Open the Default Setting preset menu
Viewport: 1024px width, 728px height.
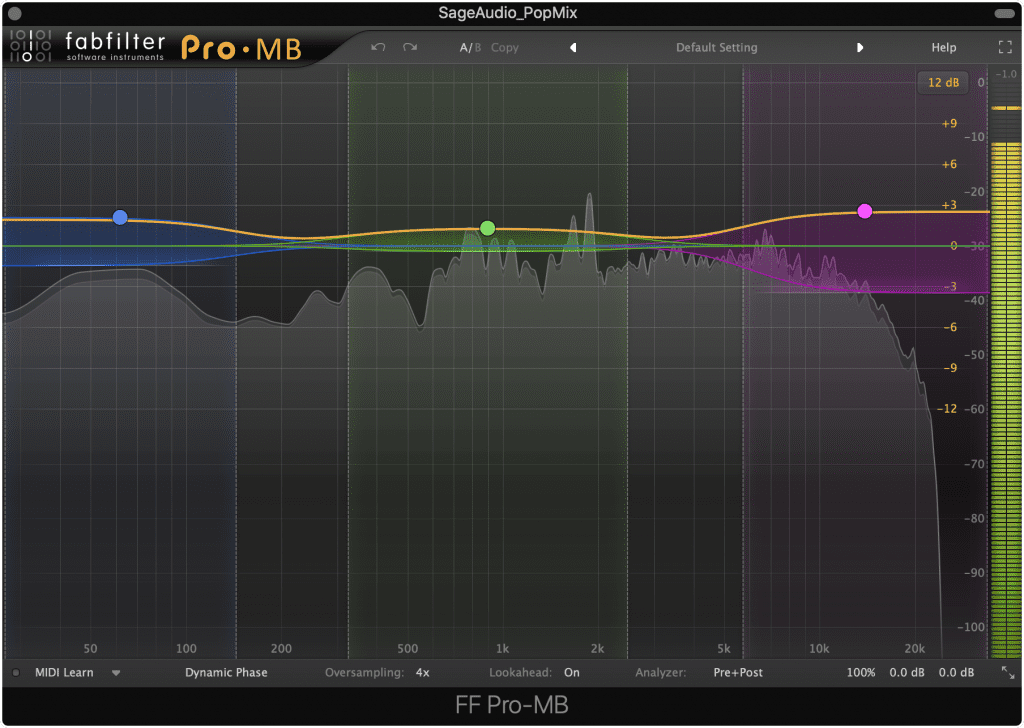(716, 48)
